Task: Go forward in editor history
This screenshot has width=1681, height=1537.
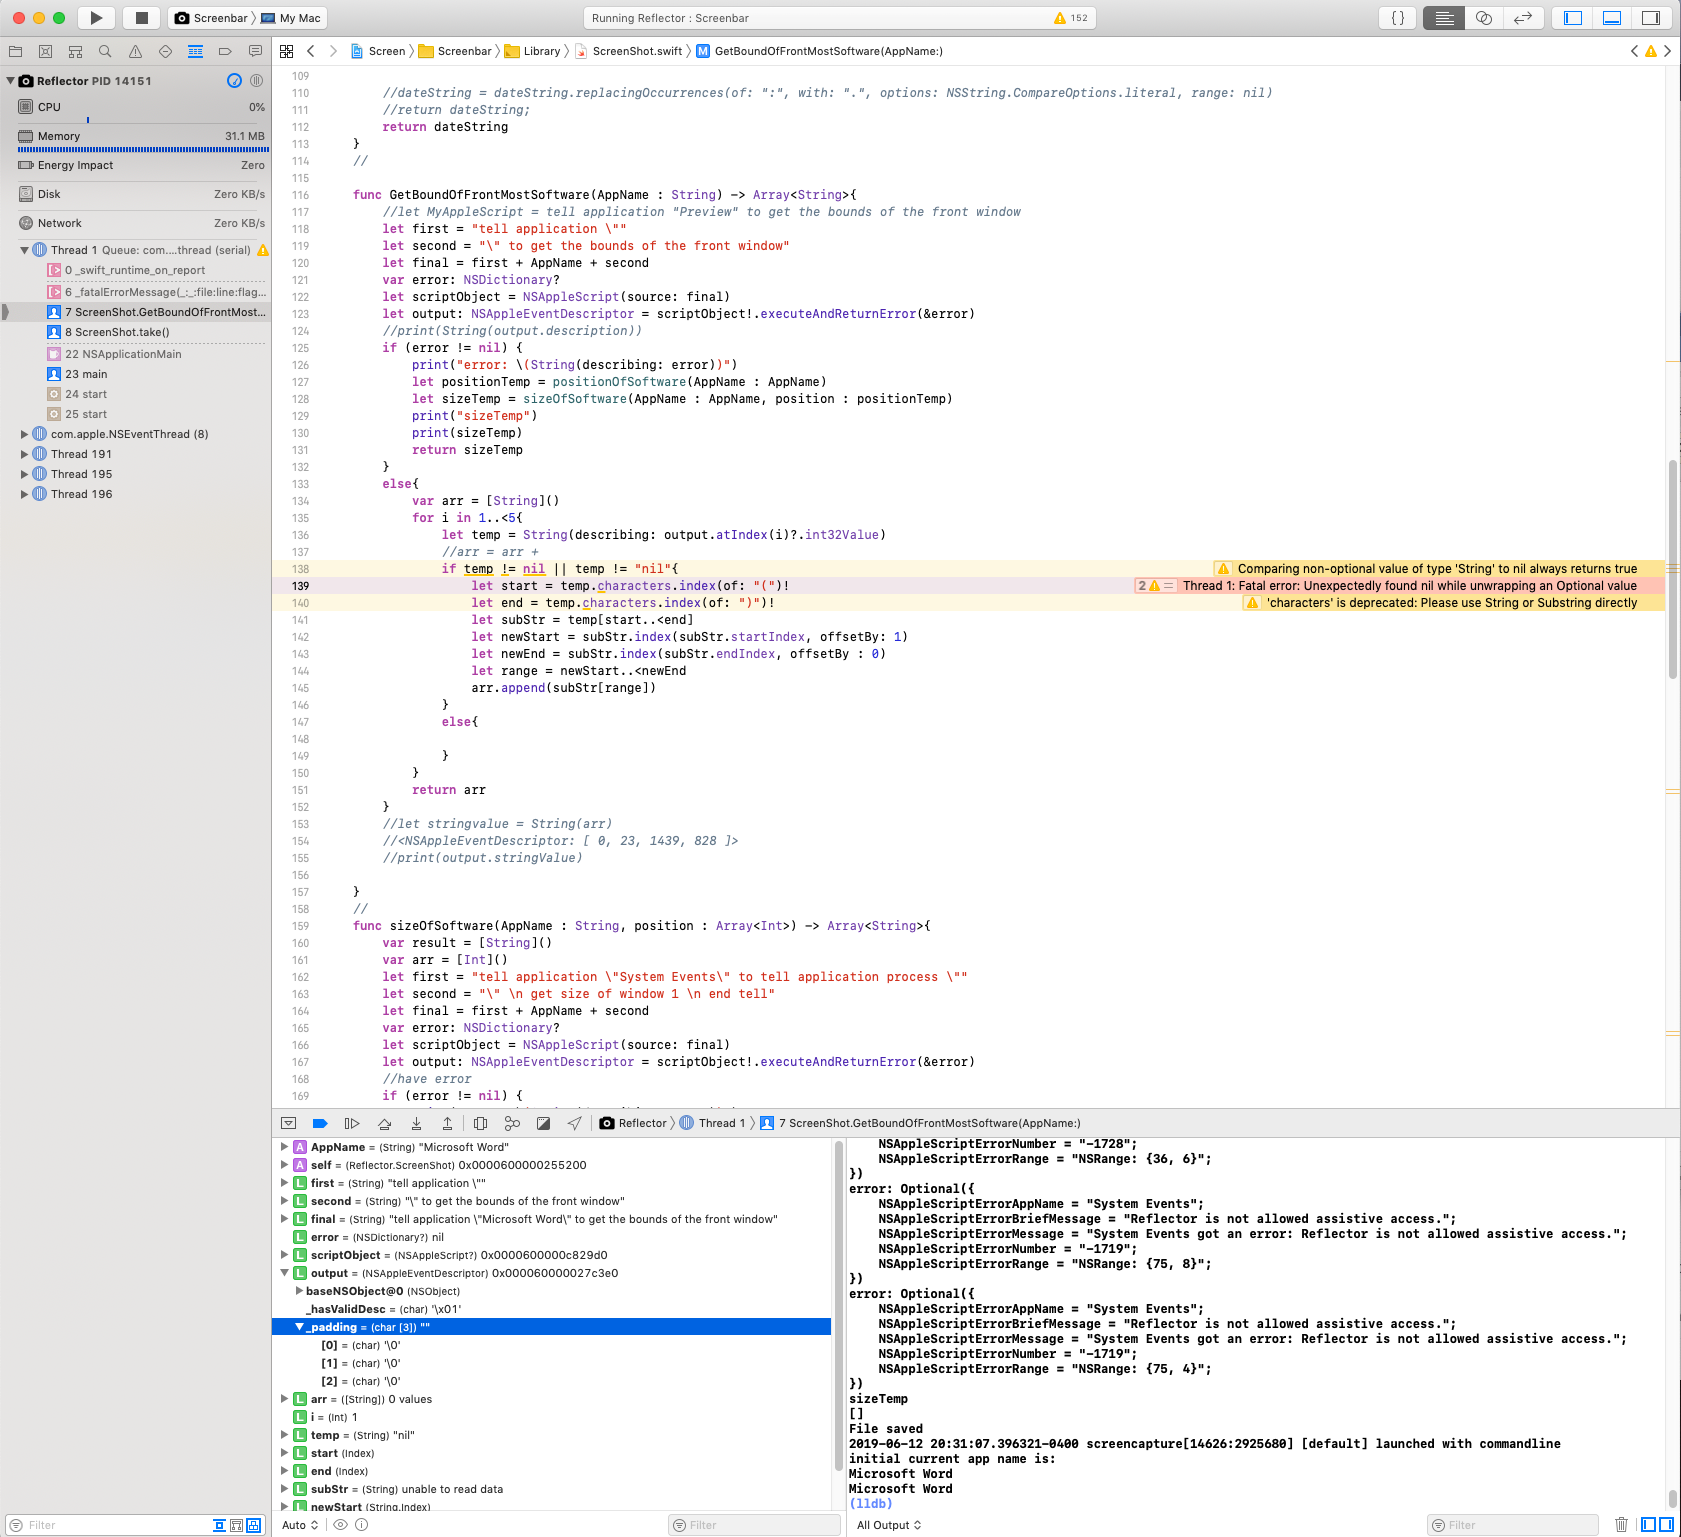Action: pyautogui.click(x=333, y=51)
